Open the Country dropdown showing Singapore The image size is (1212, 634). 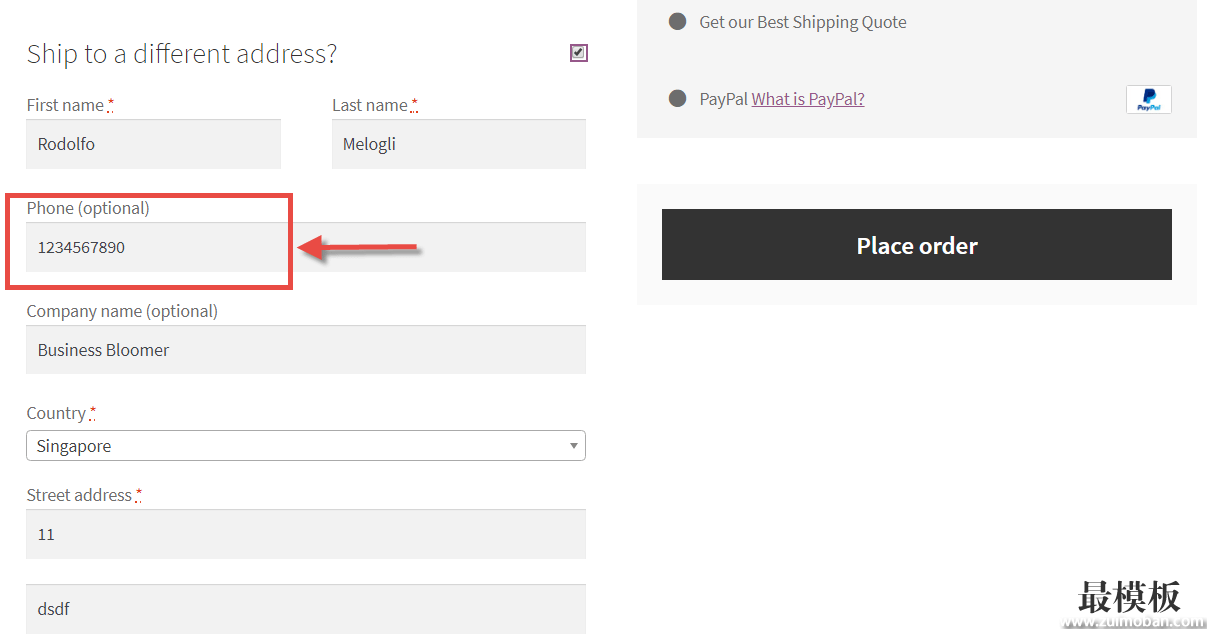pyautogui.click(x=306, y=446)
